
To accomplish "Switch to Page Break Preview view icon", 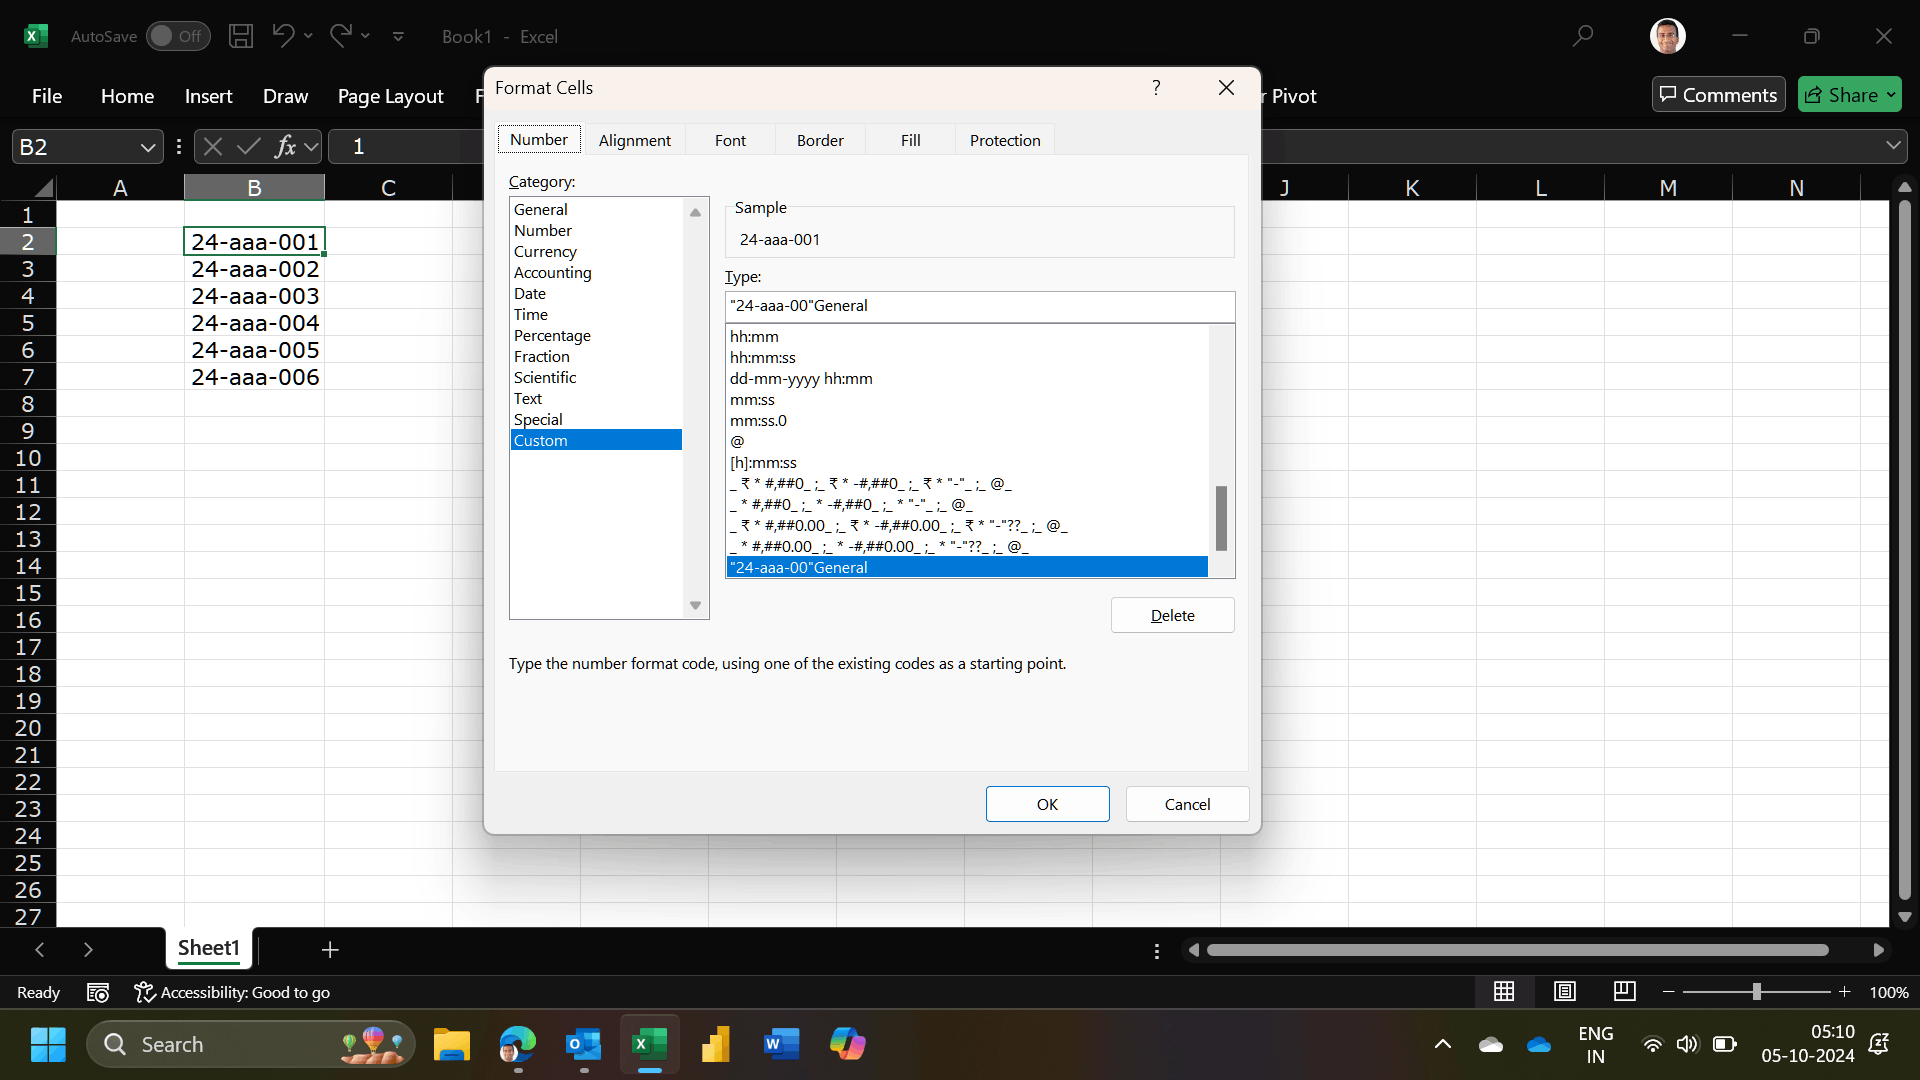I will click(x=1624, y=991).
